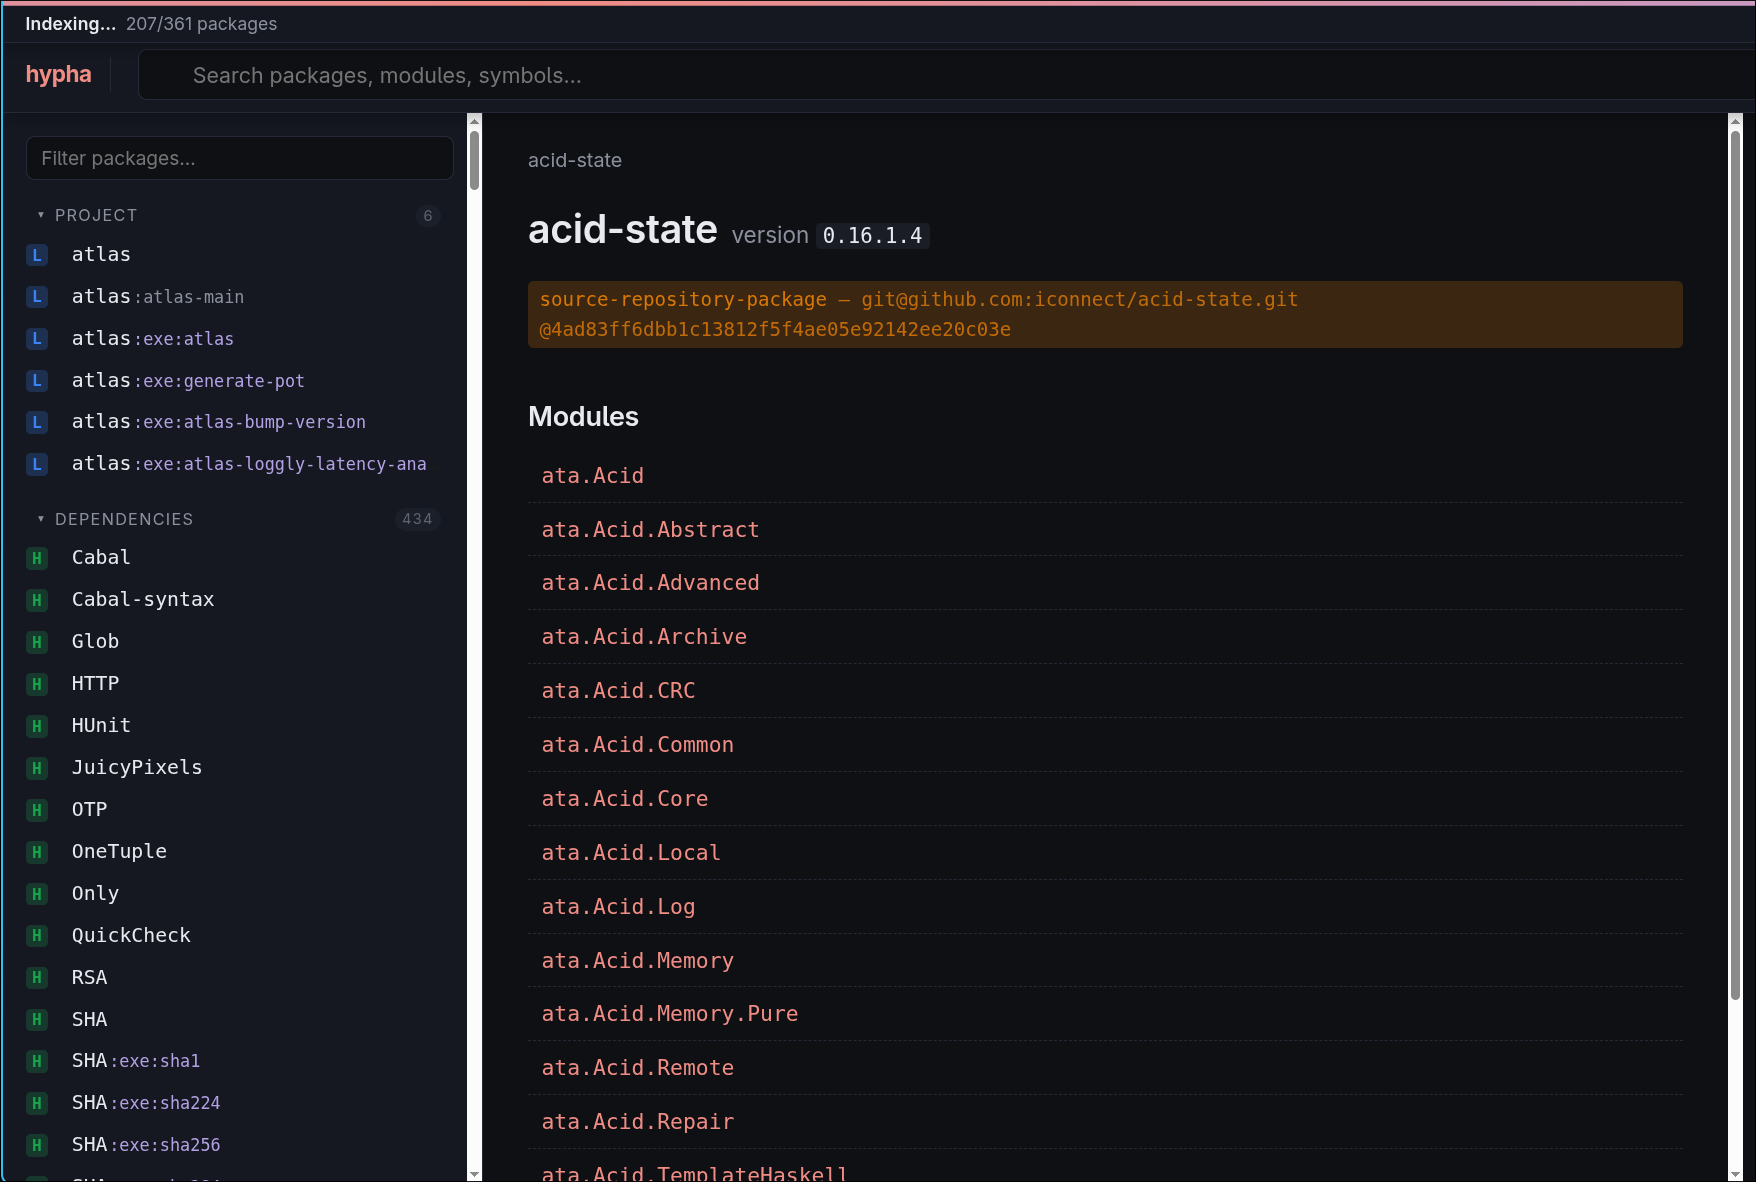Open the ata.Acid.CRC module
The image size is (1756, 1182).
pos(618,691)
